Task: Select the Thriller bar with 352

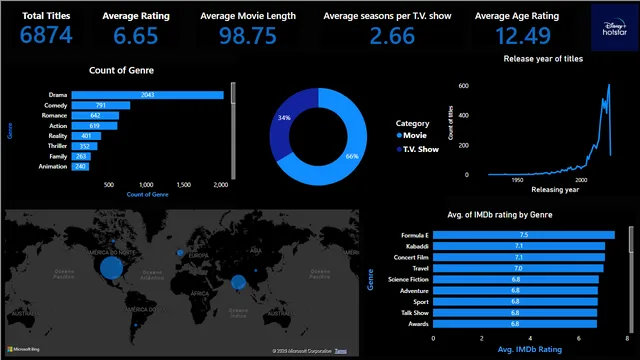Action: click(x=84, y=146)
